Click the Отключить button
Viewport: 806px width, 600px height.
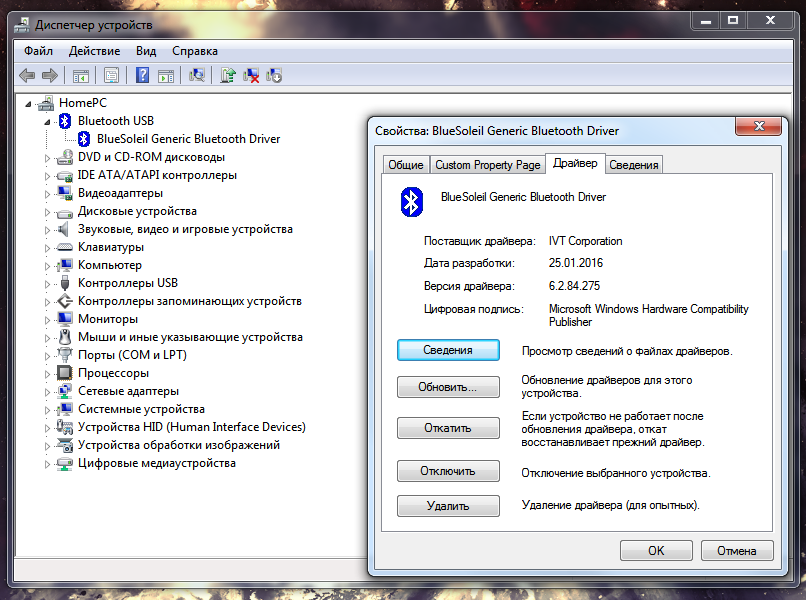(448, 471)
